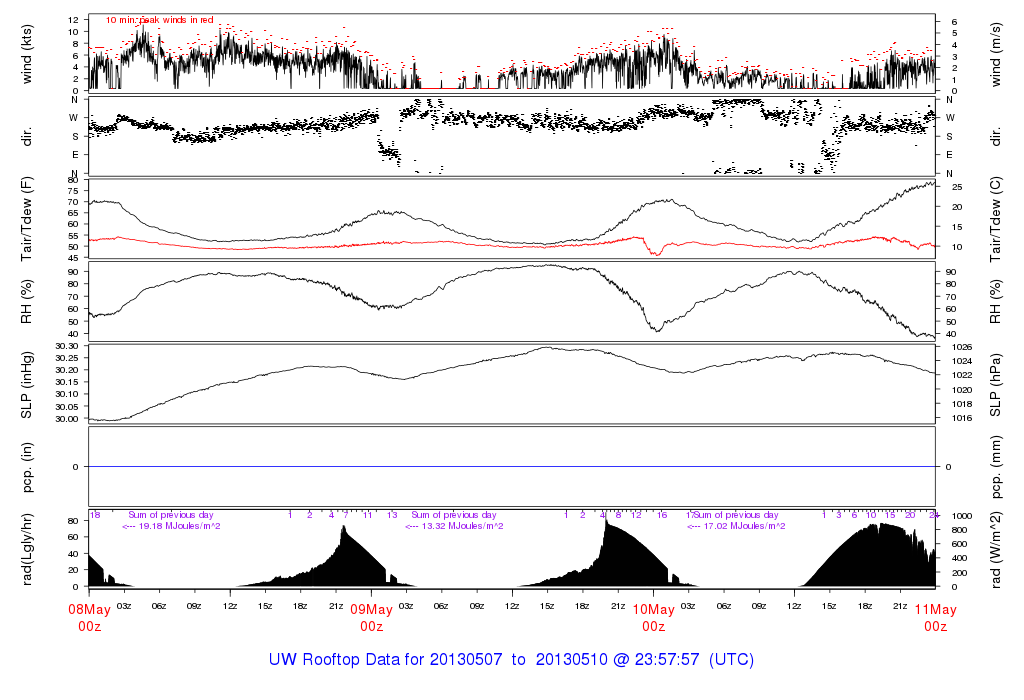
Task: Click the UW Rooftop Data title text
Action: (x=511, y=660)
